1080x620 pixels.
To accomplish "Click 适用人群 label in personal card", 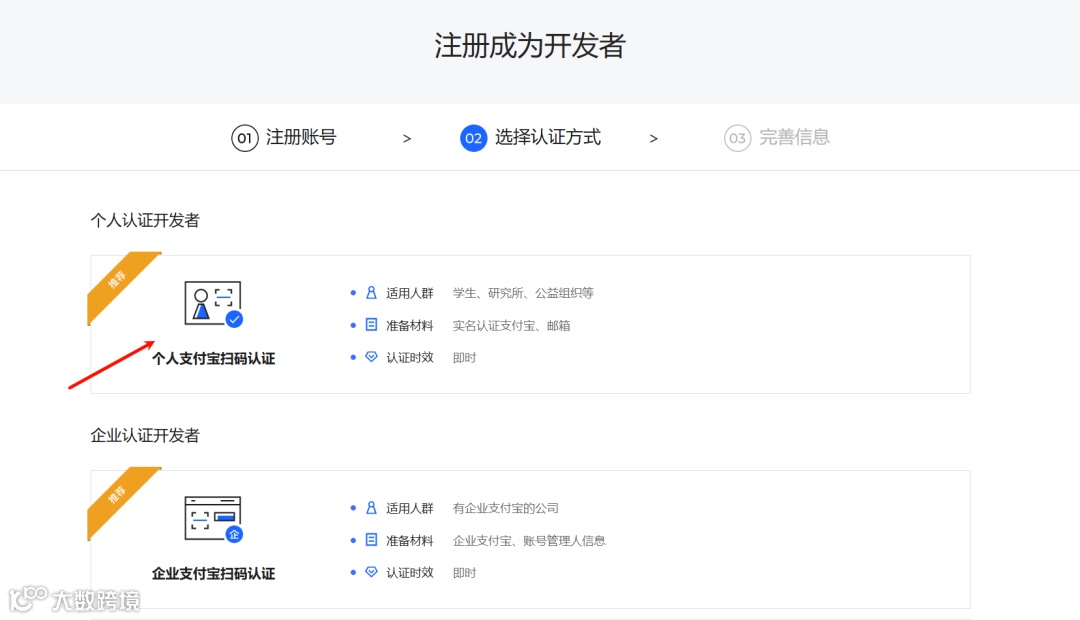I will (x=410, y=293).
